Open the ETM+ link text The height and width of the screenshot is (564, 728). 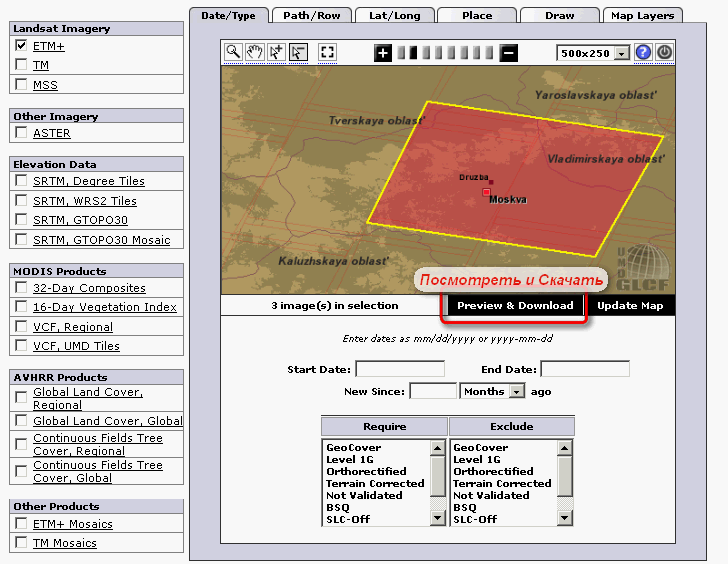coord(49,46)
